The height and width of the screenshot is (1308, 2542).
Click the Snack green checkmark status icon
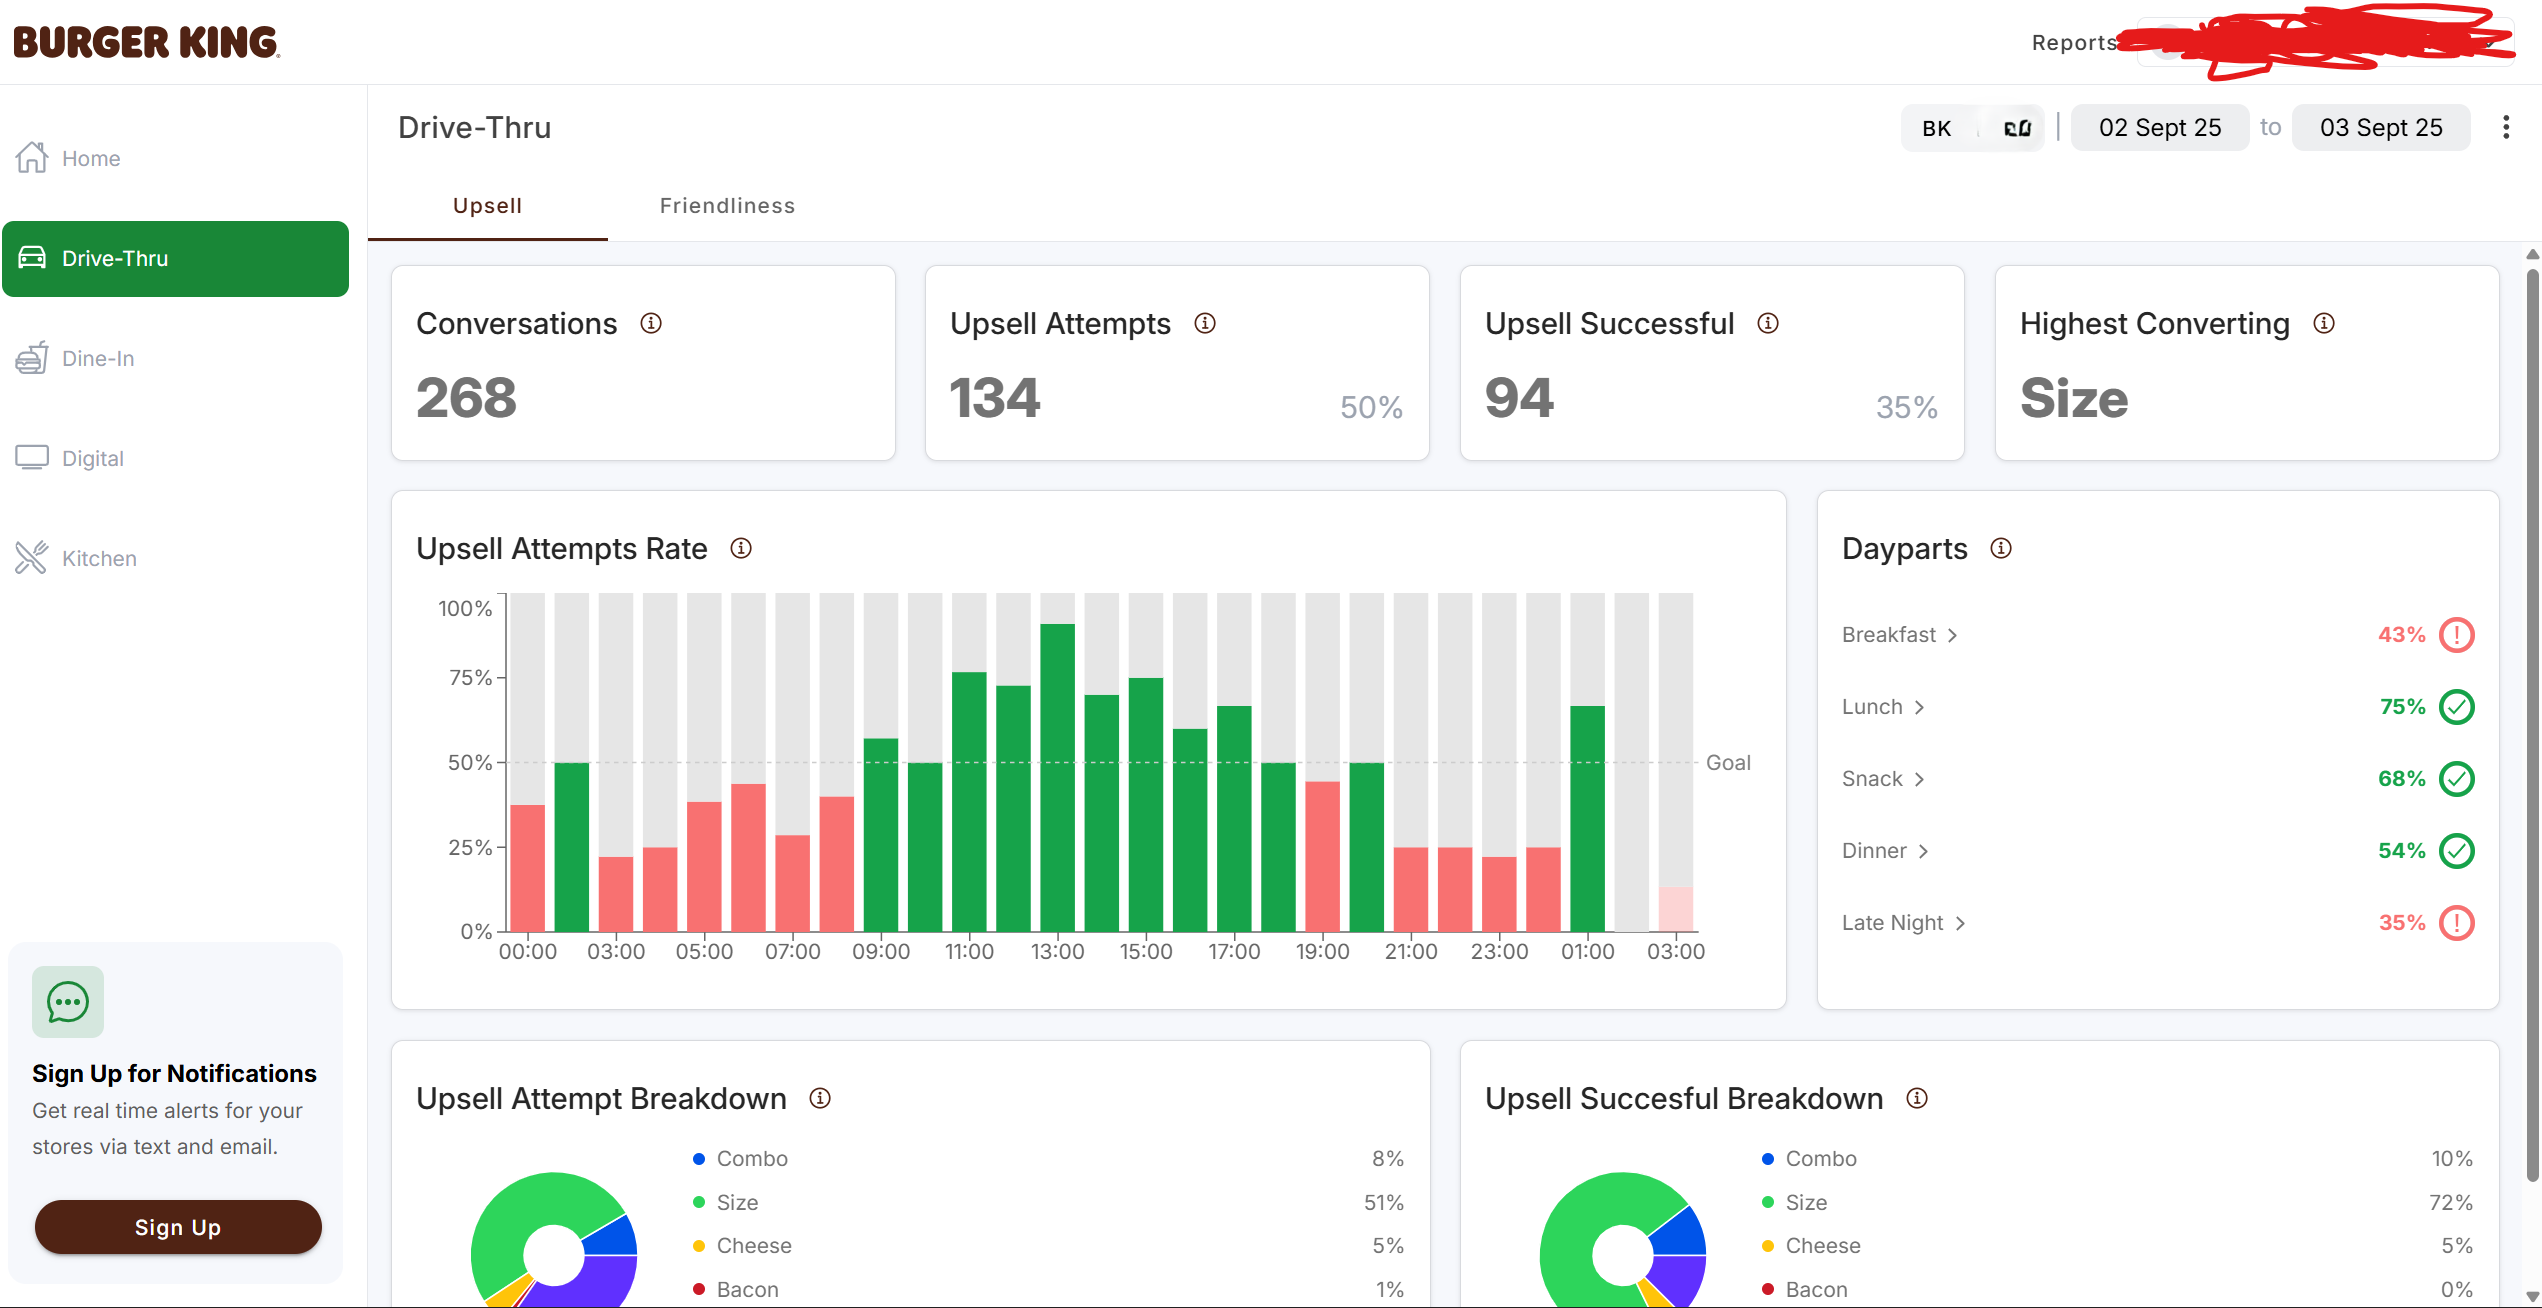pyautogui.click(x=2457, y=779)
